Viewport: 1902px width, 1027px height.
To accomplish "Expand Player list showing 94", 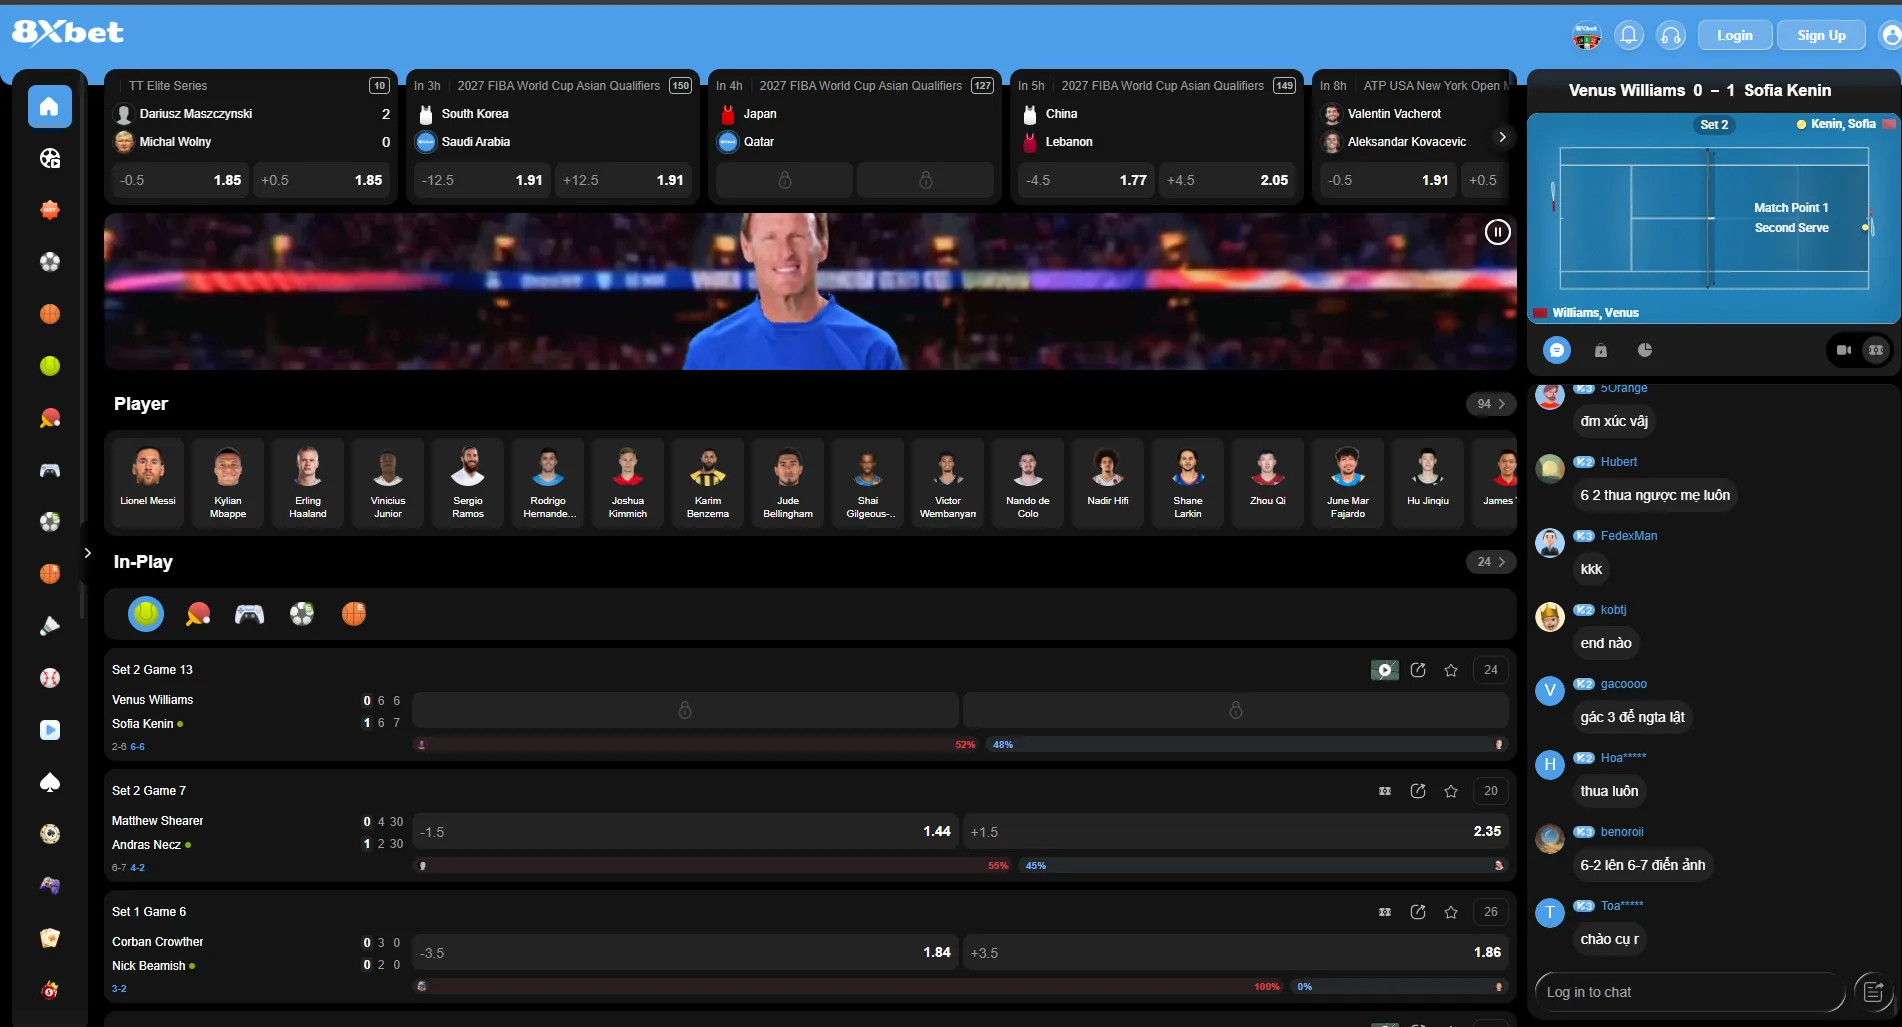I will (x=1491, y=404).
